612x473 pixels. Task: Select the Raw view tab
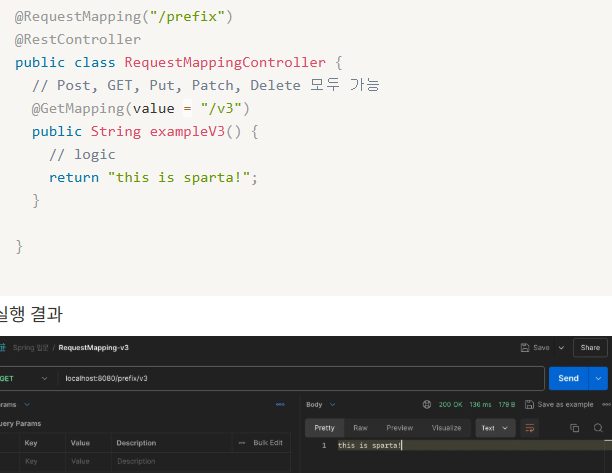point(360,428)
